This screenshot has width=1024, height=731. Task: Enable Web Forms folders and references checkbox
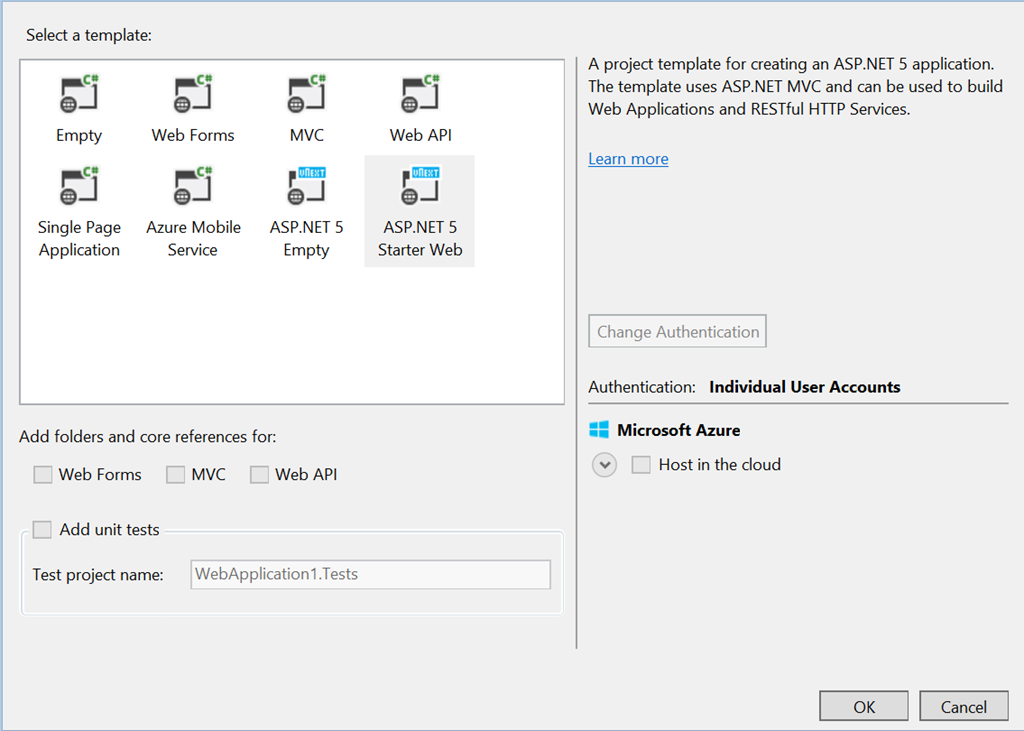point(42,474)
